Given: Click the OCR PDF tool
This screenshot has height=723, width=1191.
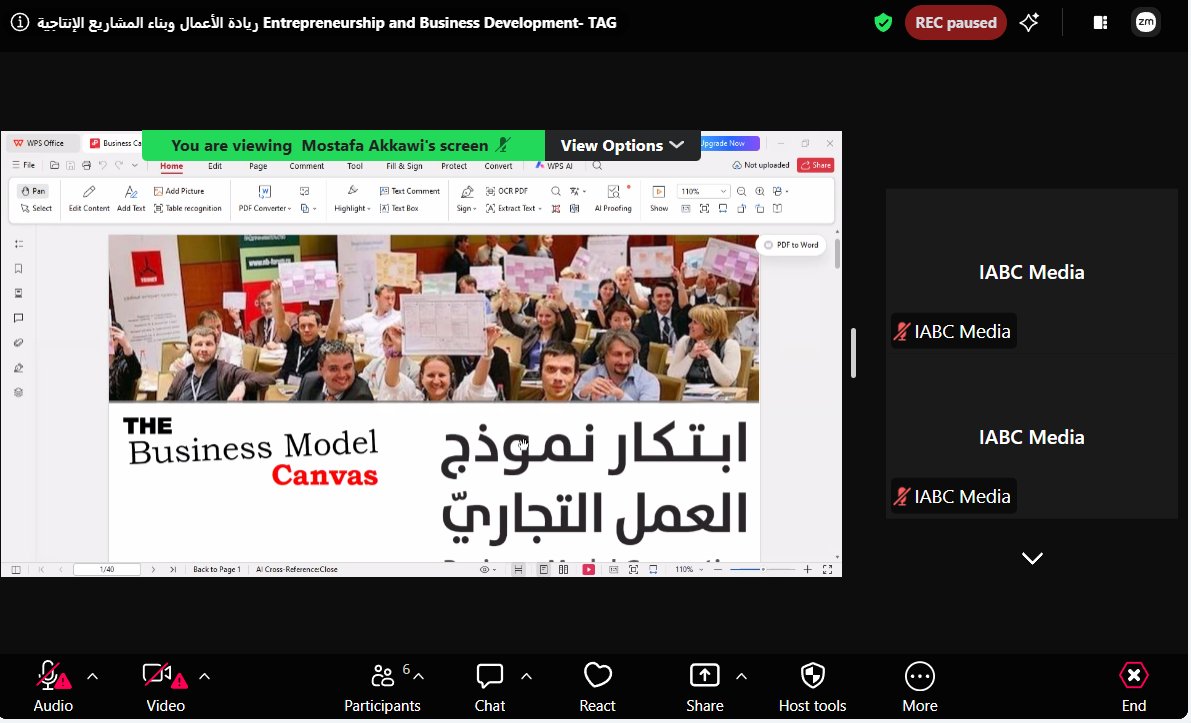Looking at the screenshot, I should [x=507, y=191].
